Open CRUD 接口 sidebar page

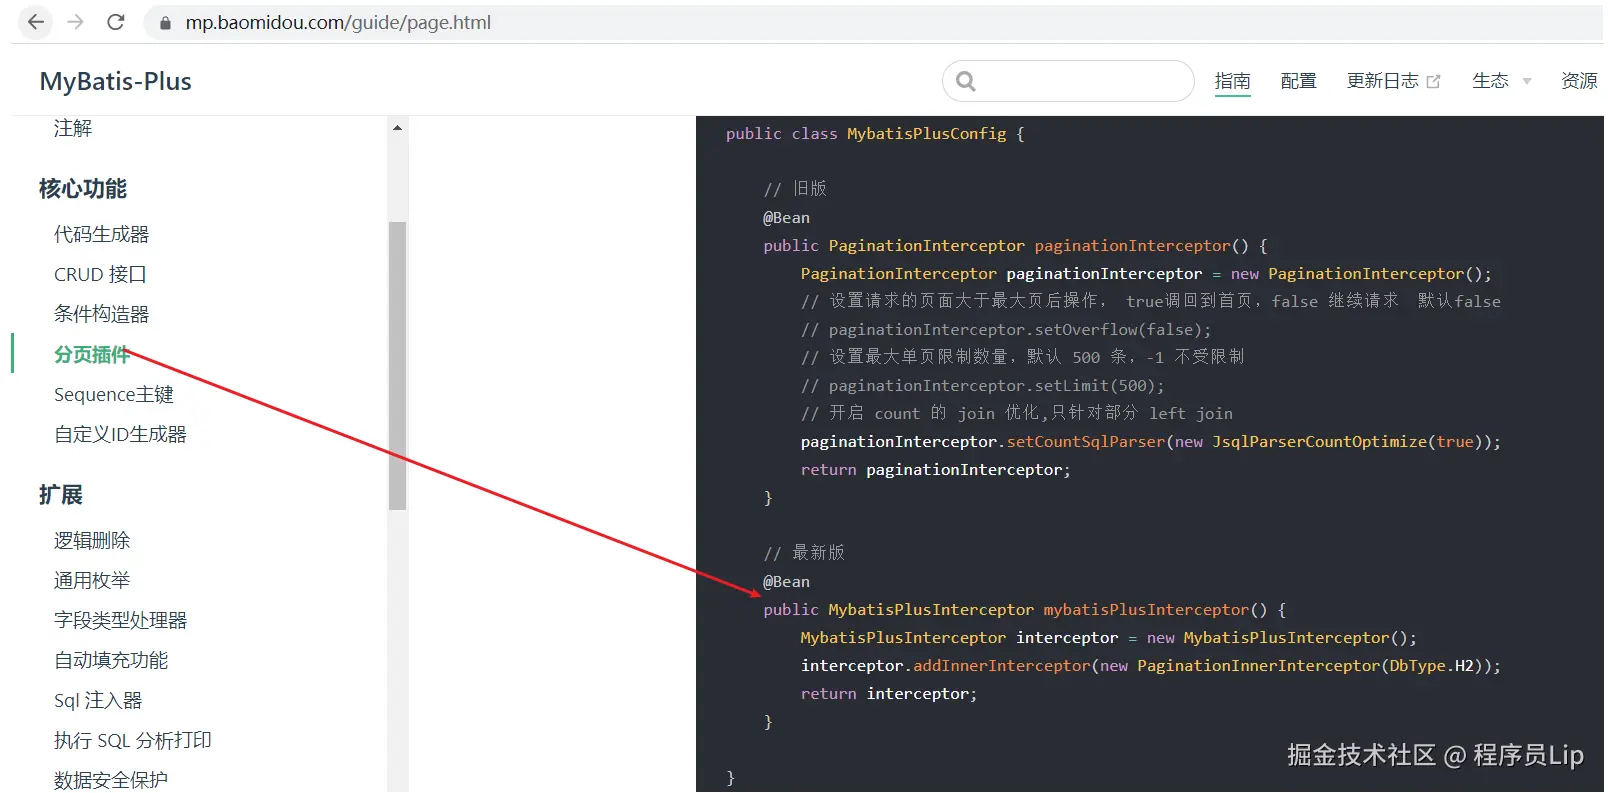[x=100, y=274]
